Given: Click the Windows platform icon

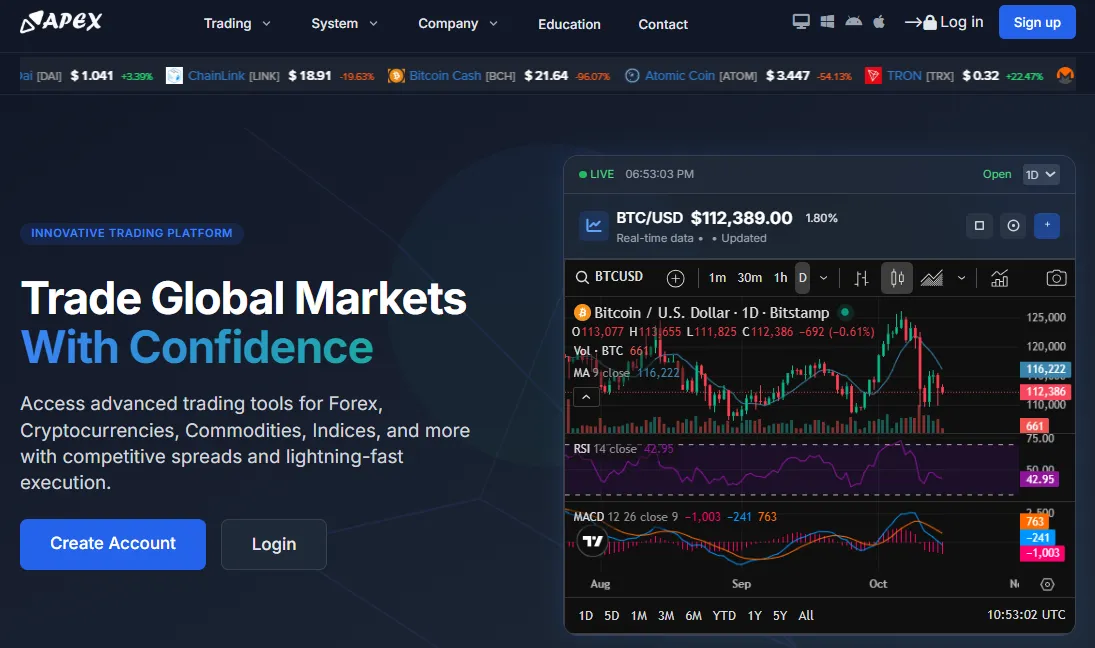Looking at the screenshot, I should pyautogui.click(x=827, y=21).
